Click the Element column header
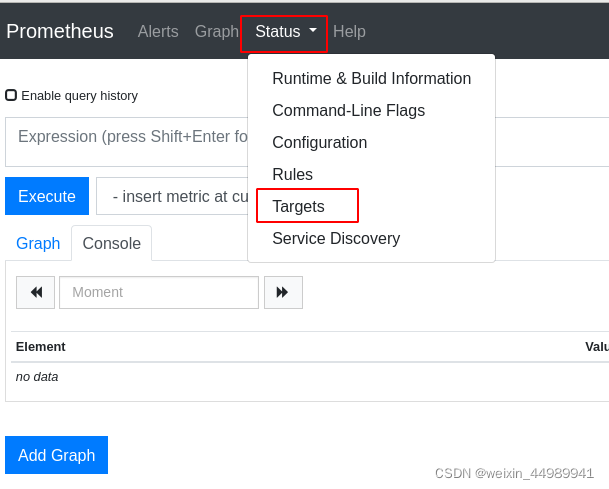 [x=40, y=346]
